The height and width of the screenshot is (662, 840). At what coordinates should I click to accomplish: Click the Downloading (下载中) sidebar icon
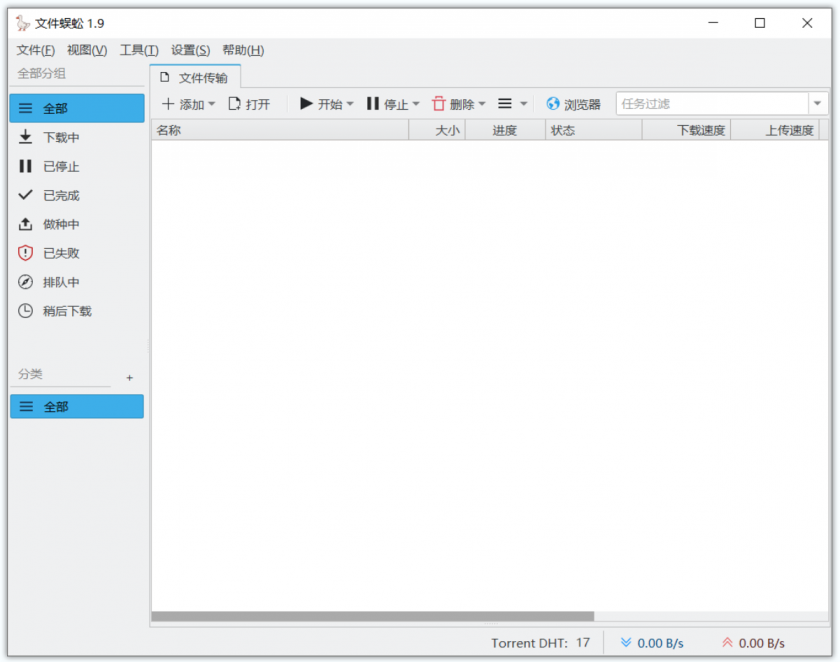26,137
